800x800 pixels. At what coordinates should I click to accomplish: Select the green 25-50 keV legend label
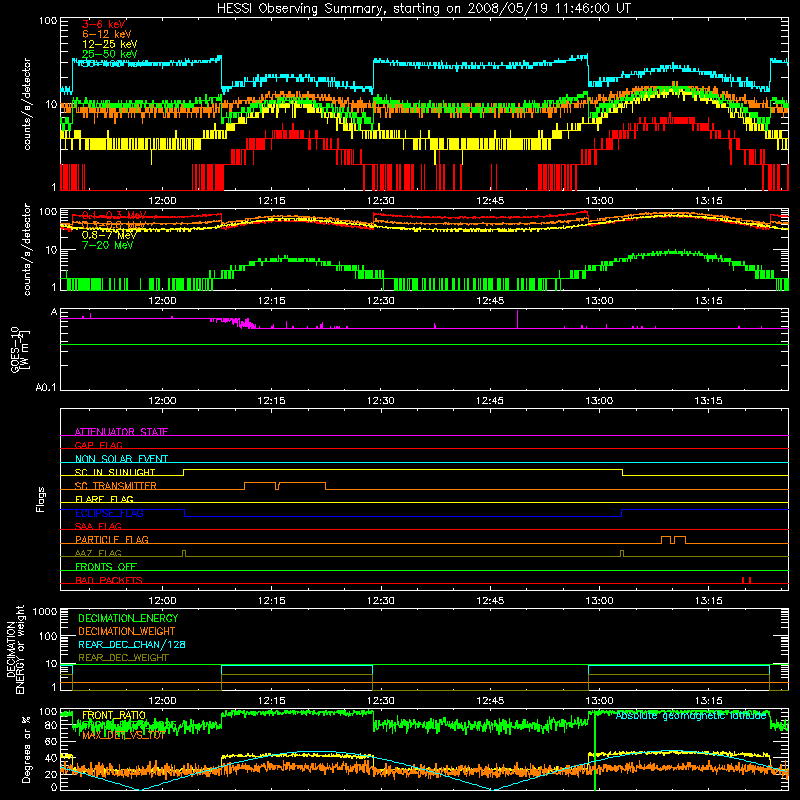[110, 54]
